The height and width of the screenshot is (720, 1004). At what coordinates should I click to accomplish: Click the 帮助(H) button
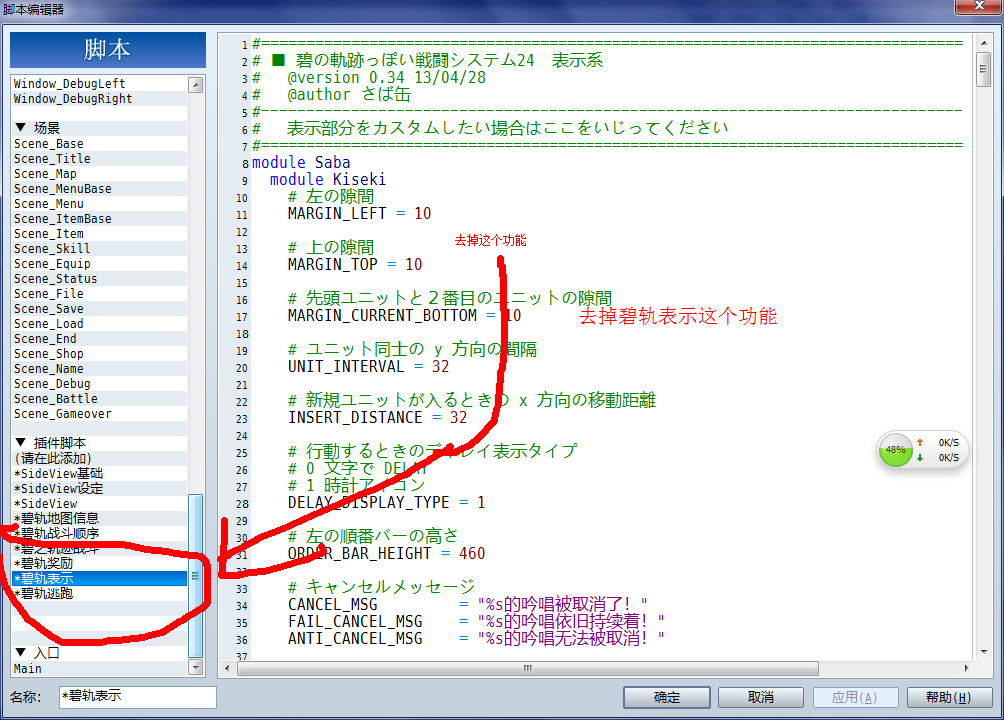[x=949, y=697]
